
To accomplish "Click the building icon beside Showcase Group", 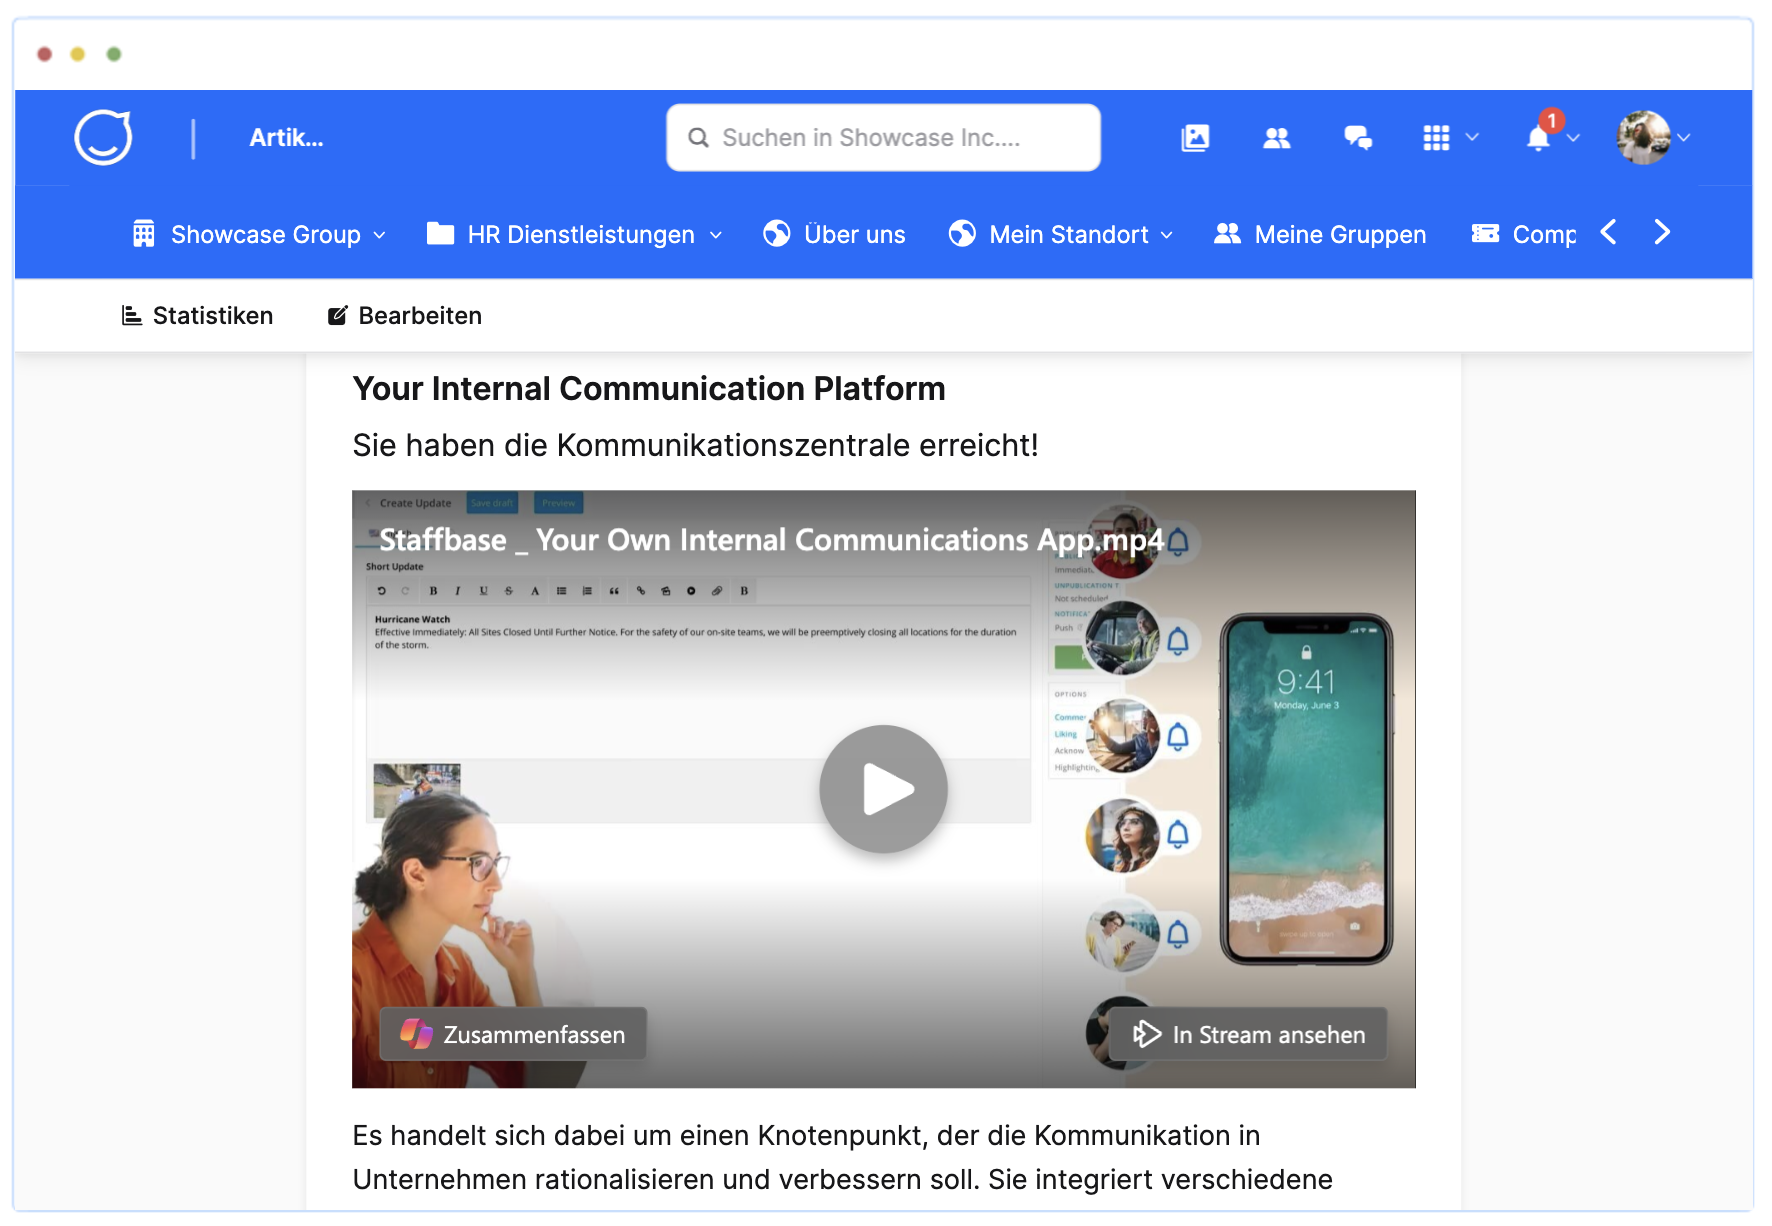I will coord(144,234).
